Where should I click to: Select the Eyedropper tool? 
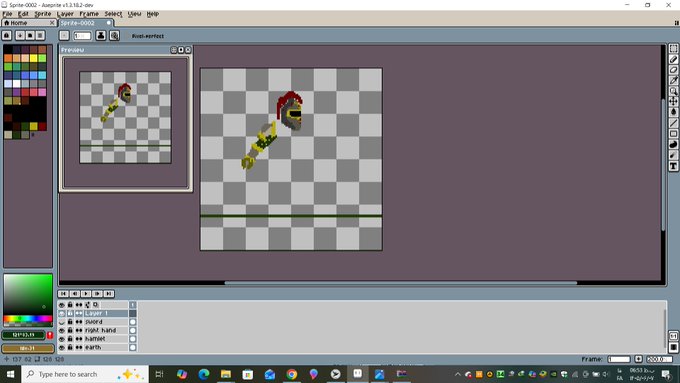click(x=673, y=80)
